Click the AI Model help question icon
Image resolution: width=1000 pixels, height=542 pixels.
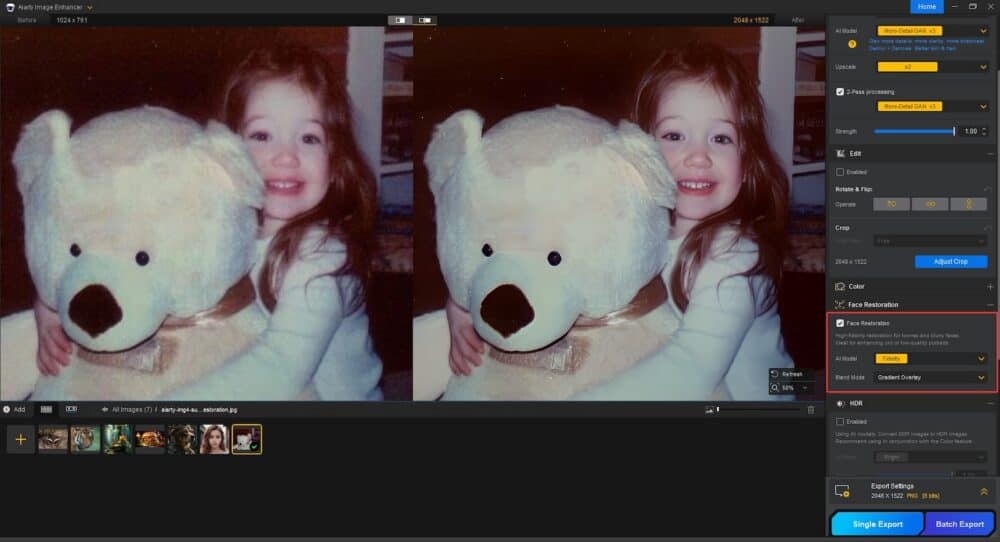pyautogui.click(x=852, y=44)
